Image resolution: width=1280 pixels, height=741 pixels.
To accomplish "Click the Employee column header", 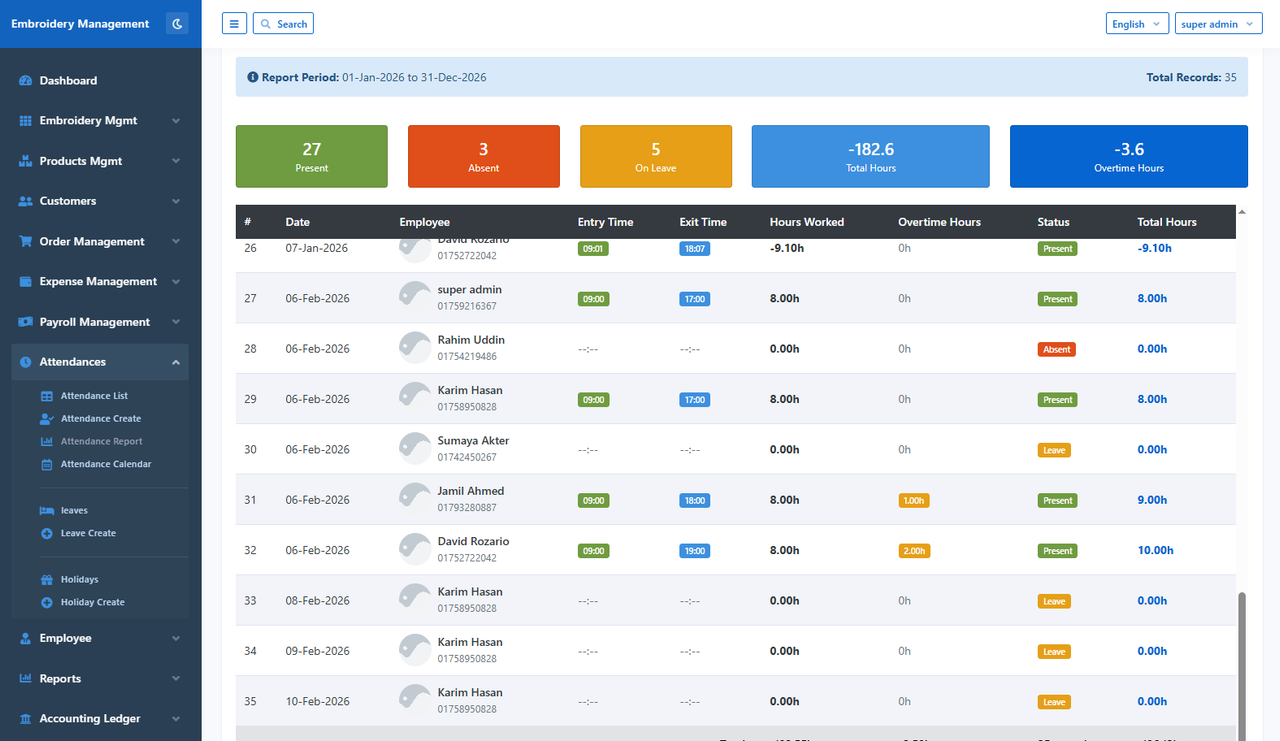I will (425, 222).
